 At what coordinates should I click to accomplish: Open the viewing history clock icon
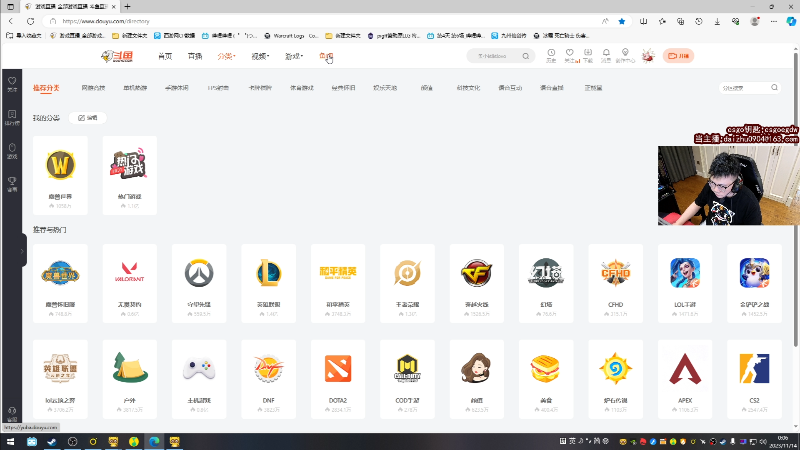(551, 55)
